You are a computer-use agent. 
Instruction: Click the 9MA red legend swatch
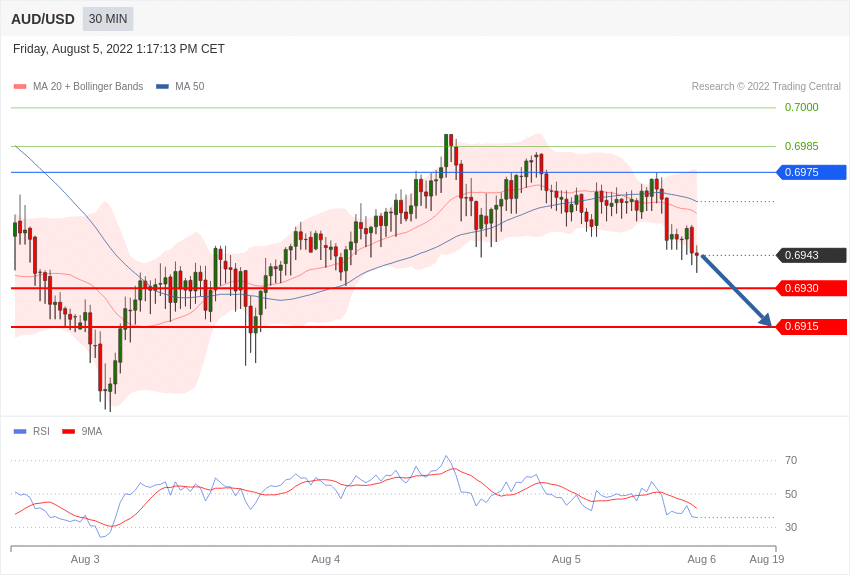coord(68,432)
